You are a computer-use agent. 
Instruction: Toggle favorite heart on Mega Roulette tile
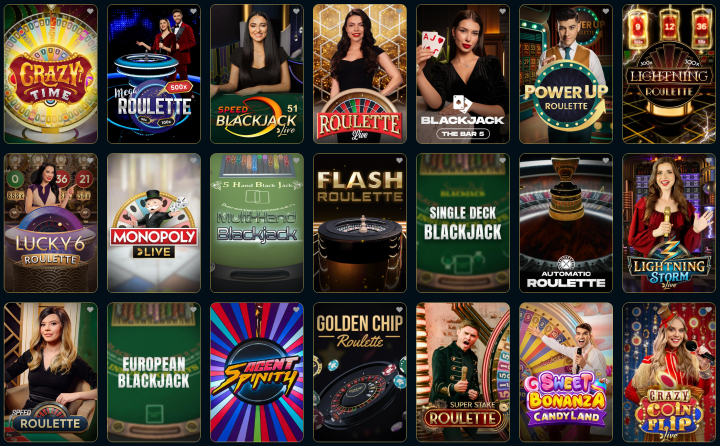(x=193, y=11)
